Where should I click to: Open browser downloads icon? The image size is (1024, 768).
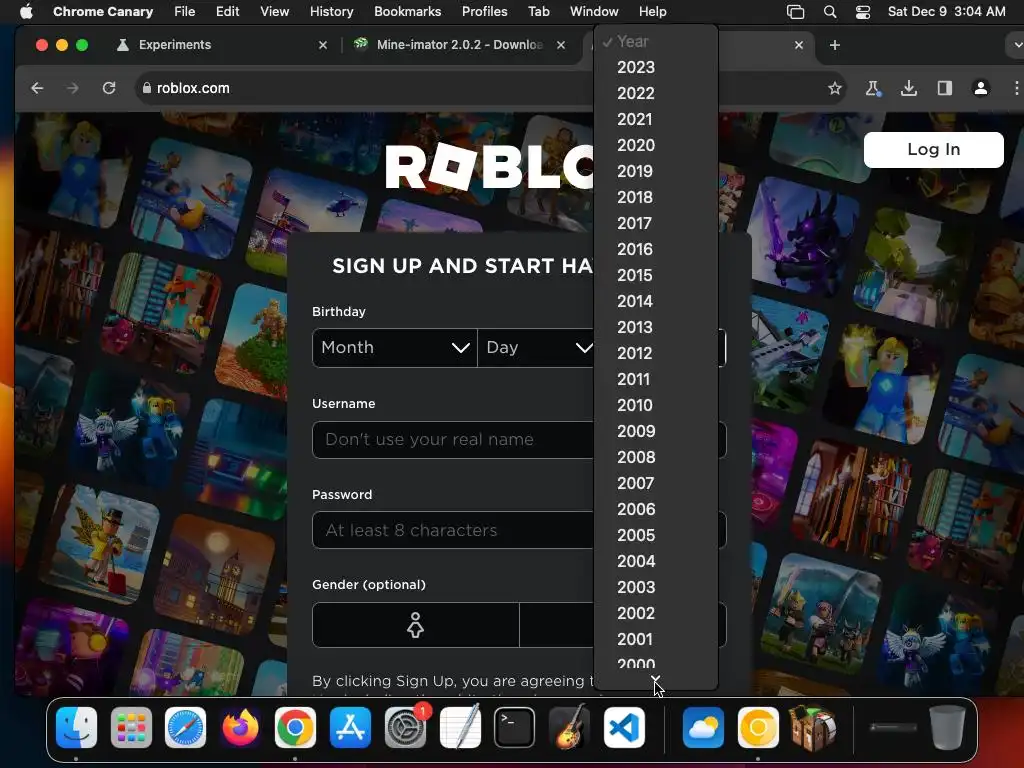point(908,88)
